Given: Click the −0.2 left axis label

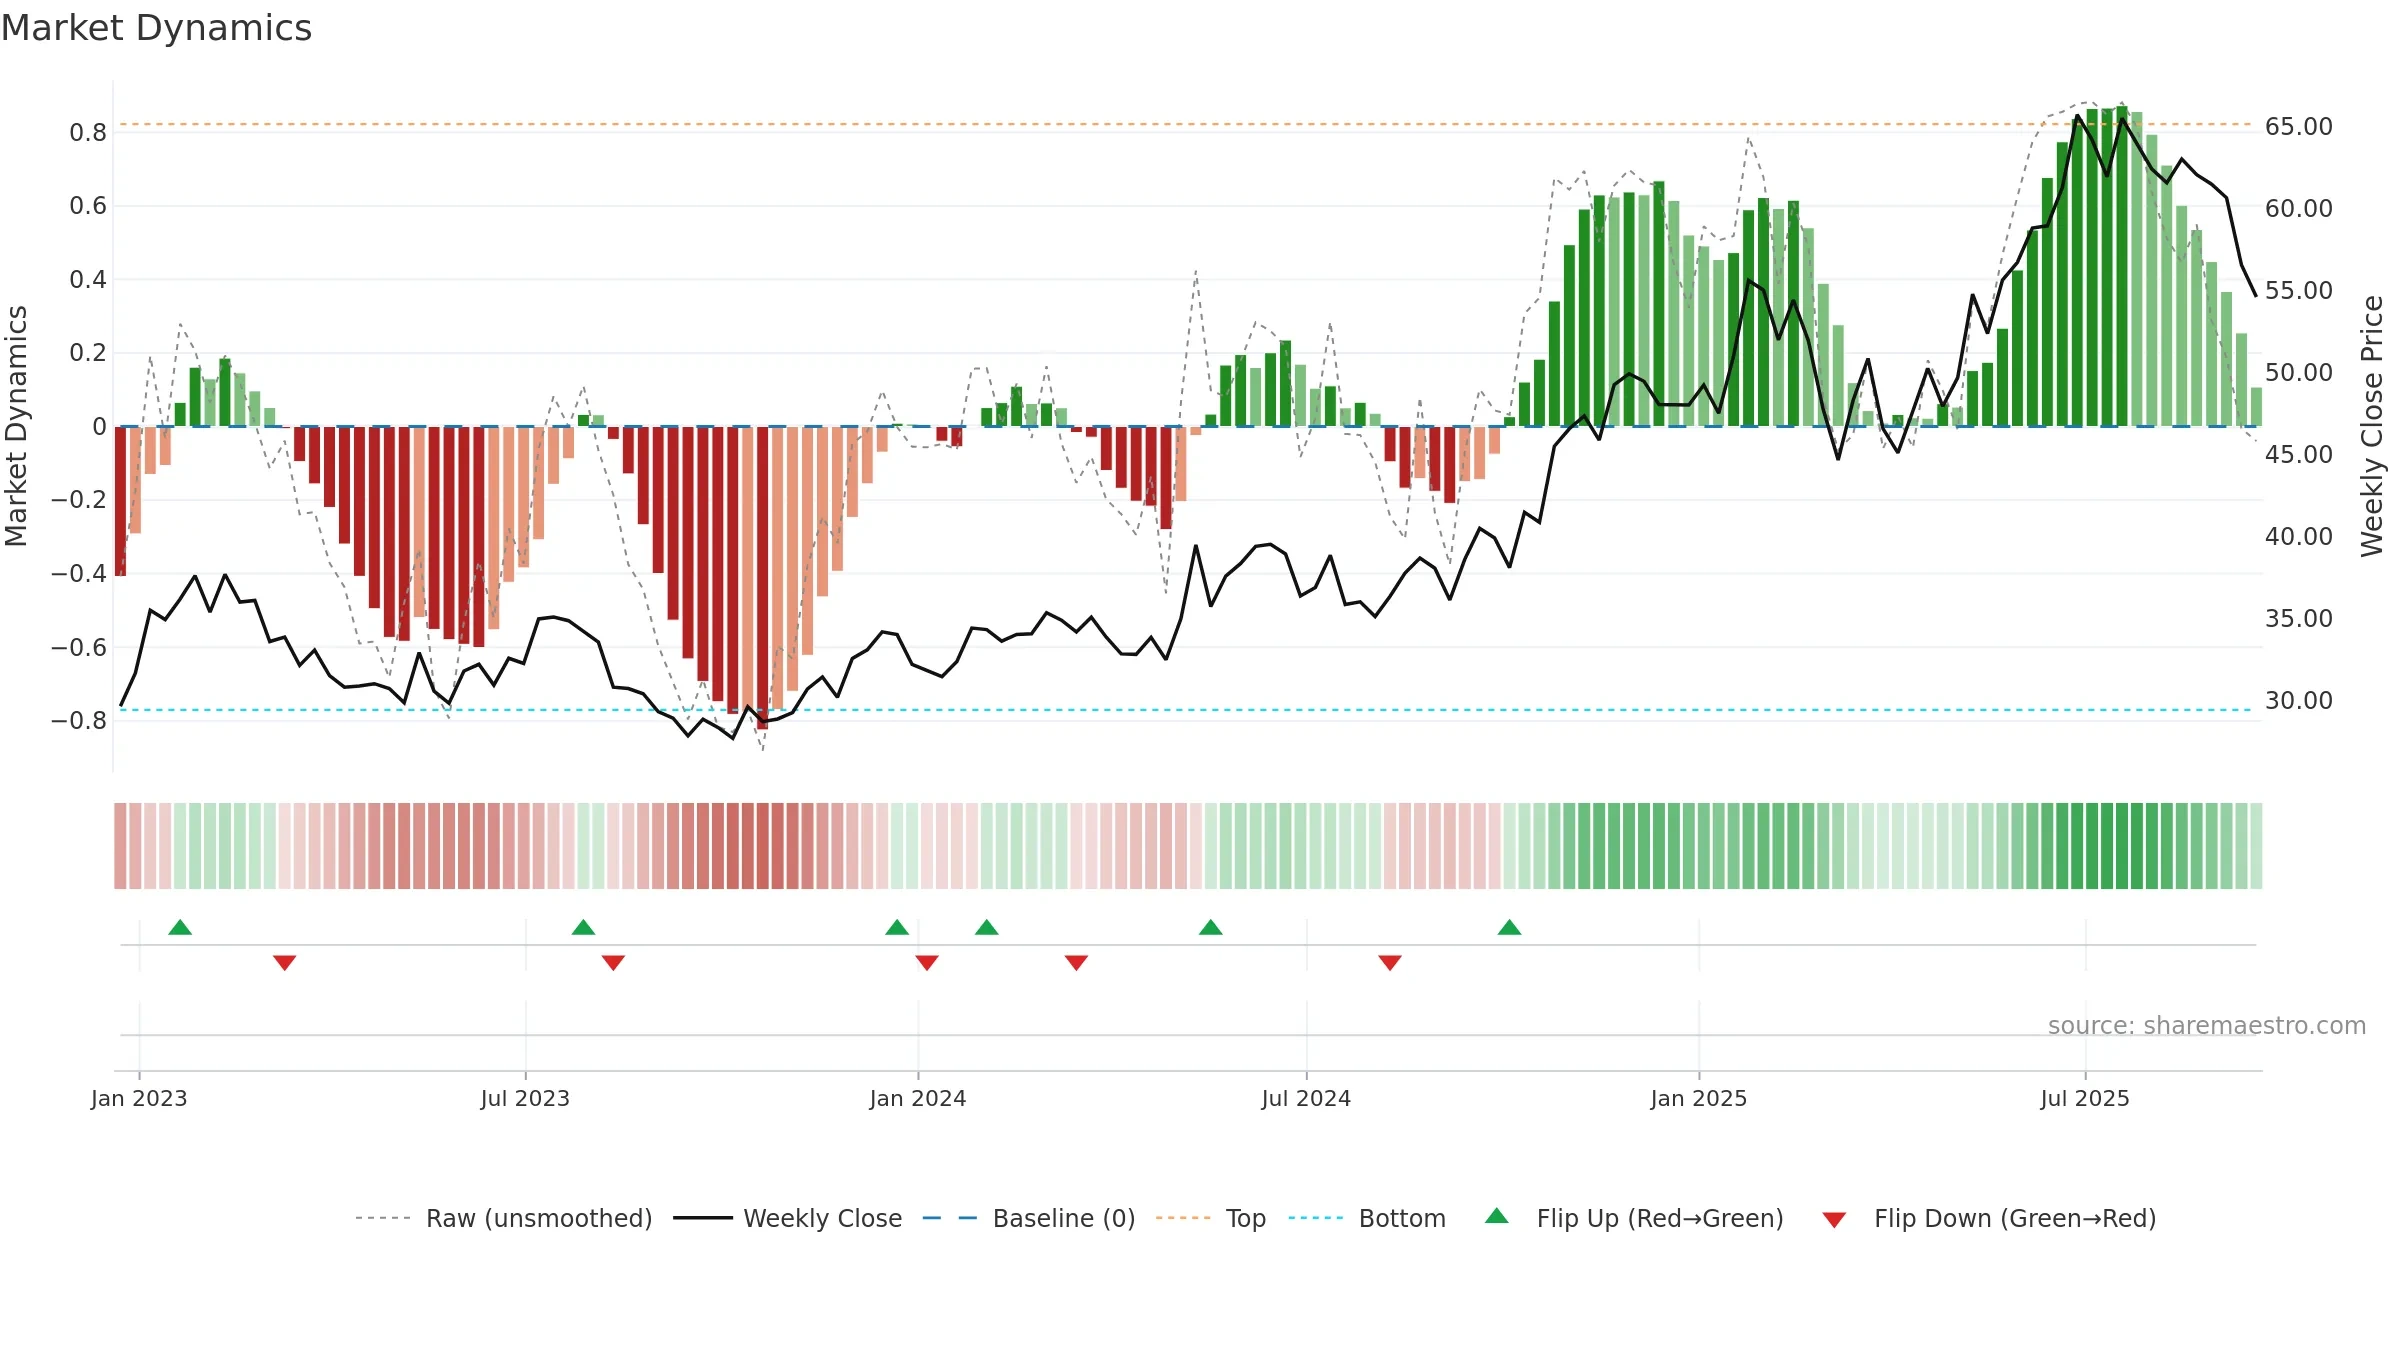Looking at the screenshot, I should pyautogui.click(x=79, y=499).
